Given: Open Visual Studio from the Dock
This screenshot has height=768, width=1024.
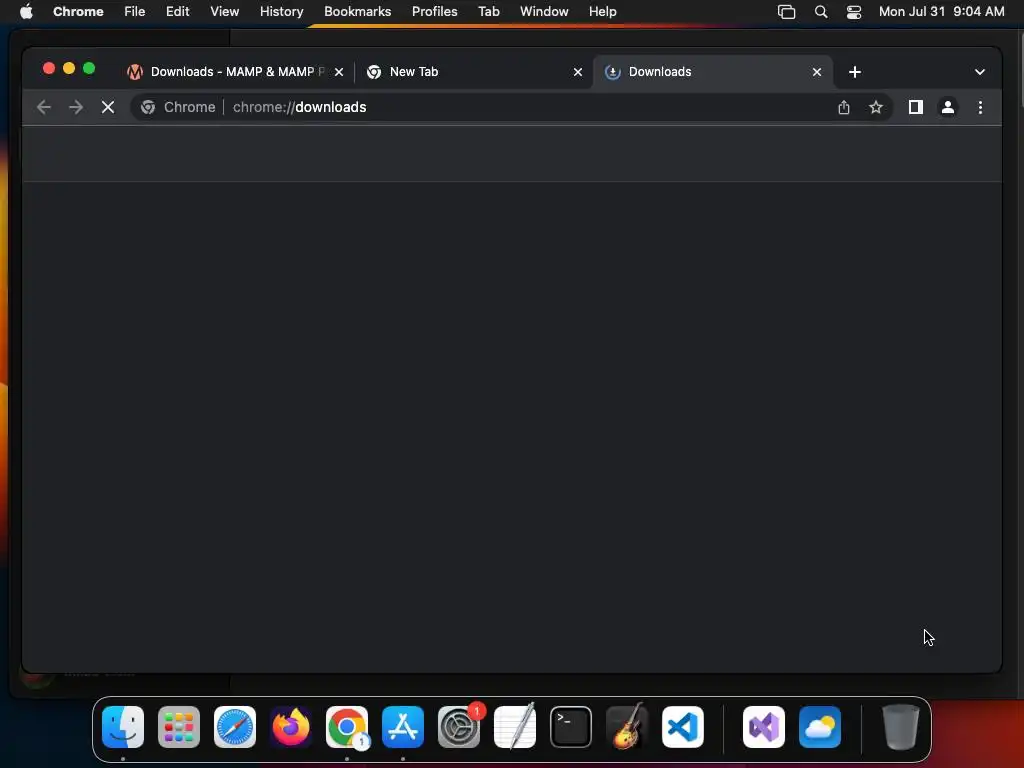Looking at the screenshot, I should coord(764,727).
